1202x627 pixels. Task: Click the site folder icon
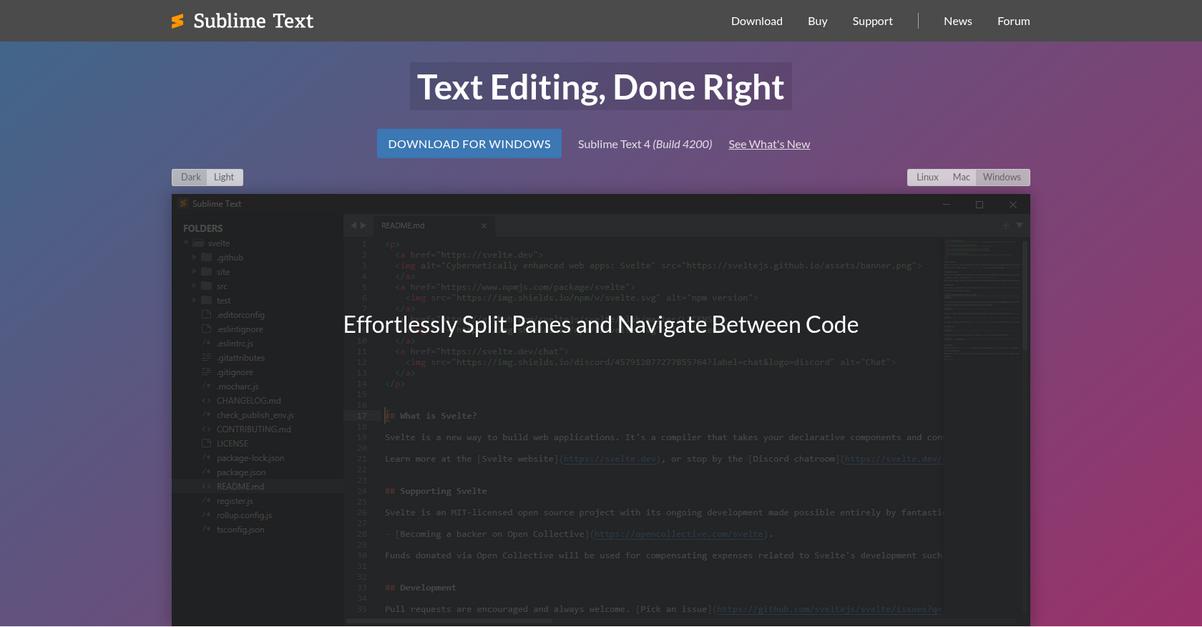(x=207, y=272)
